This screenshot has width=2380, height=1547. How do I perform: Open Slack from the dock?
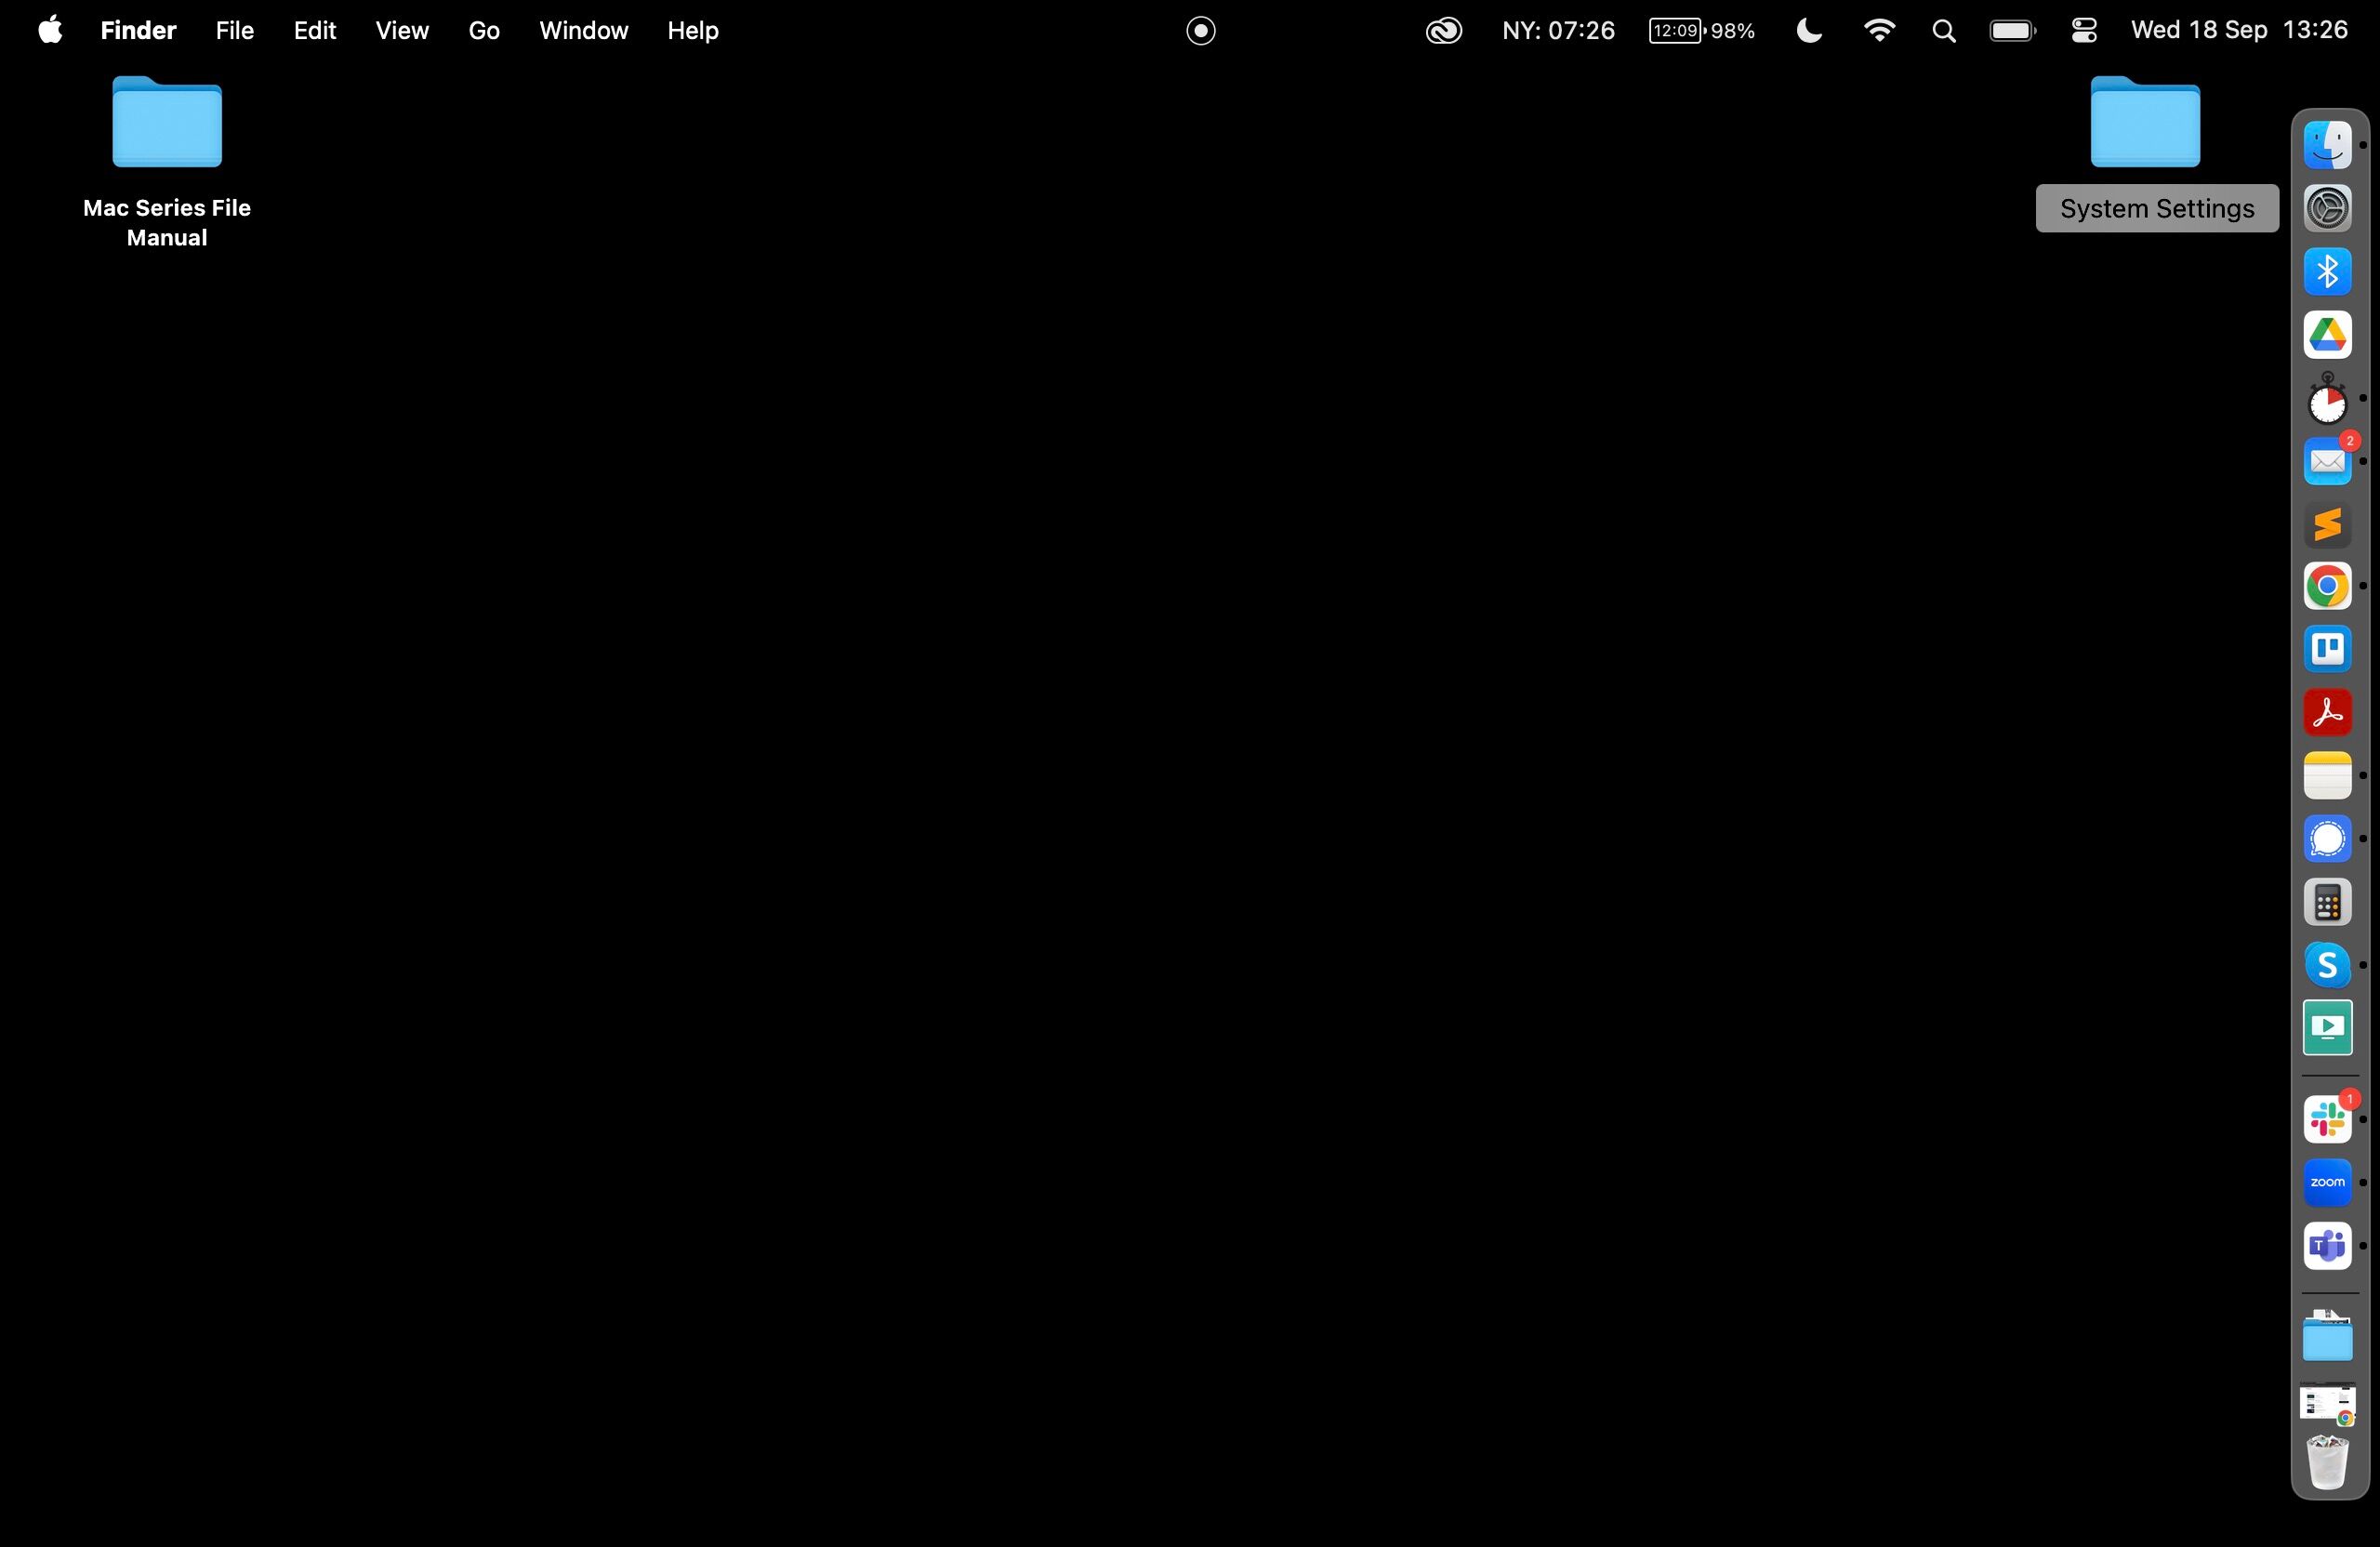click(x=2327, y=1119)
